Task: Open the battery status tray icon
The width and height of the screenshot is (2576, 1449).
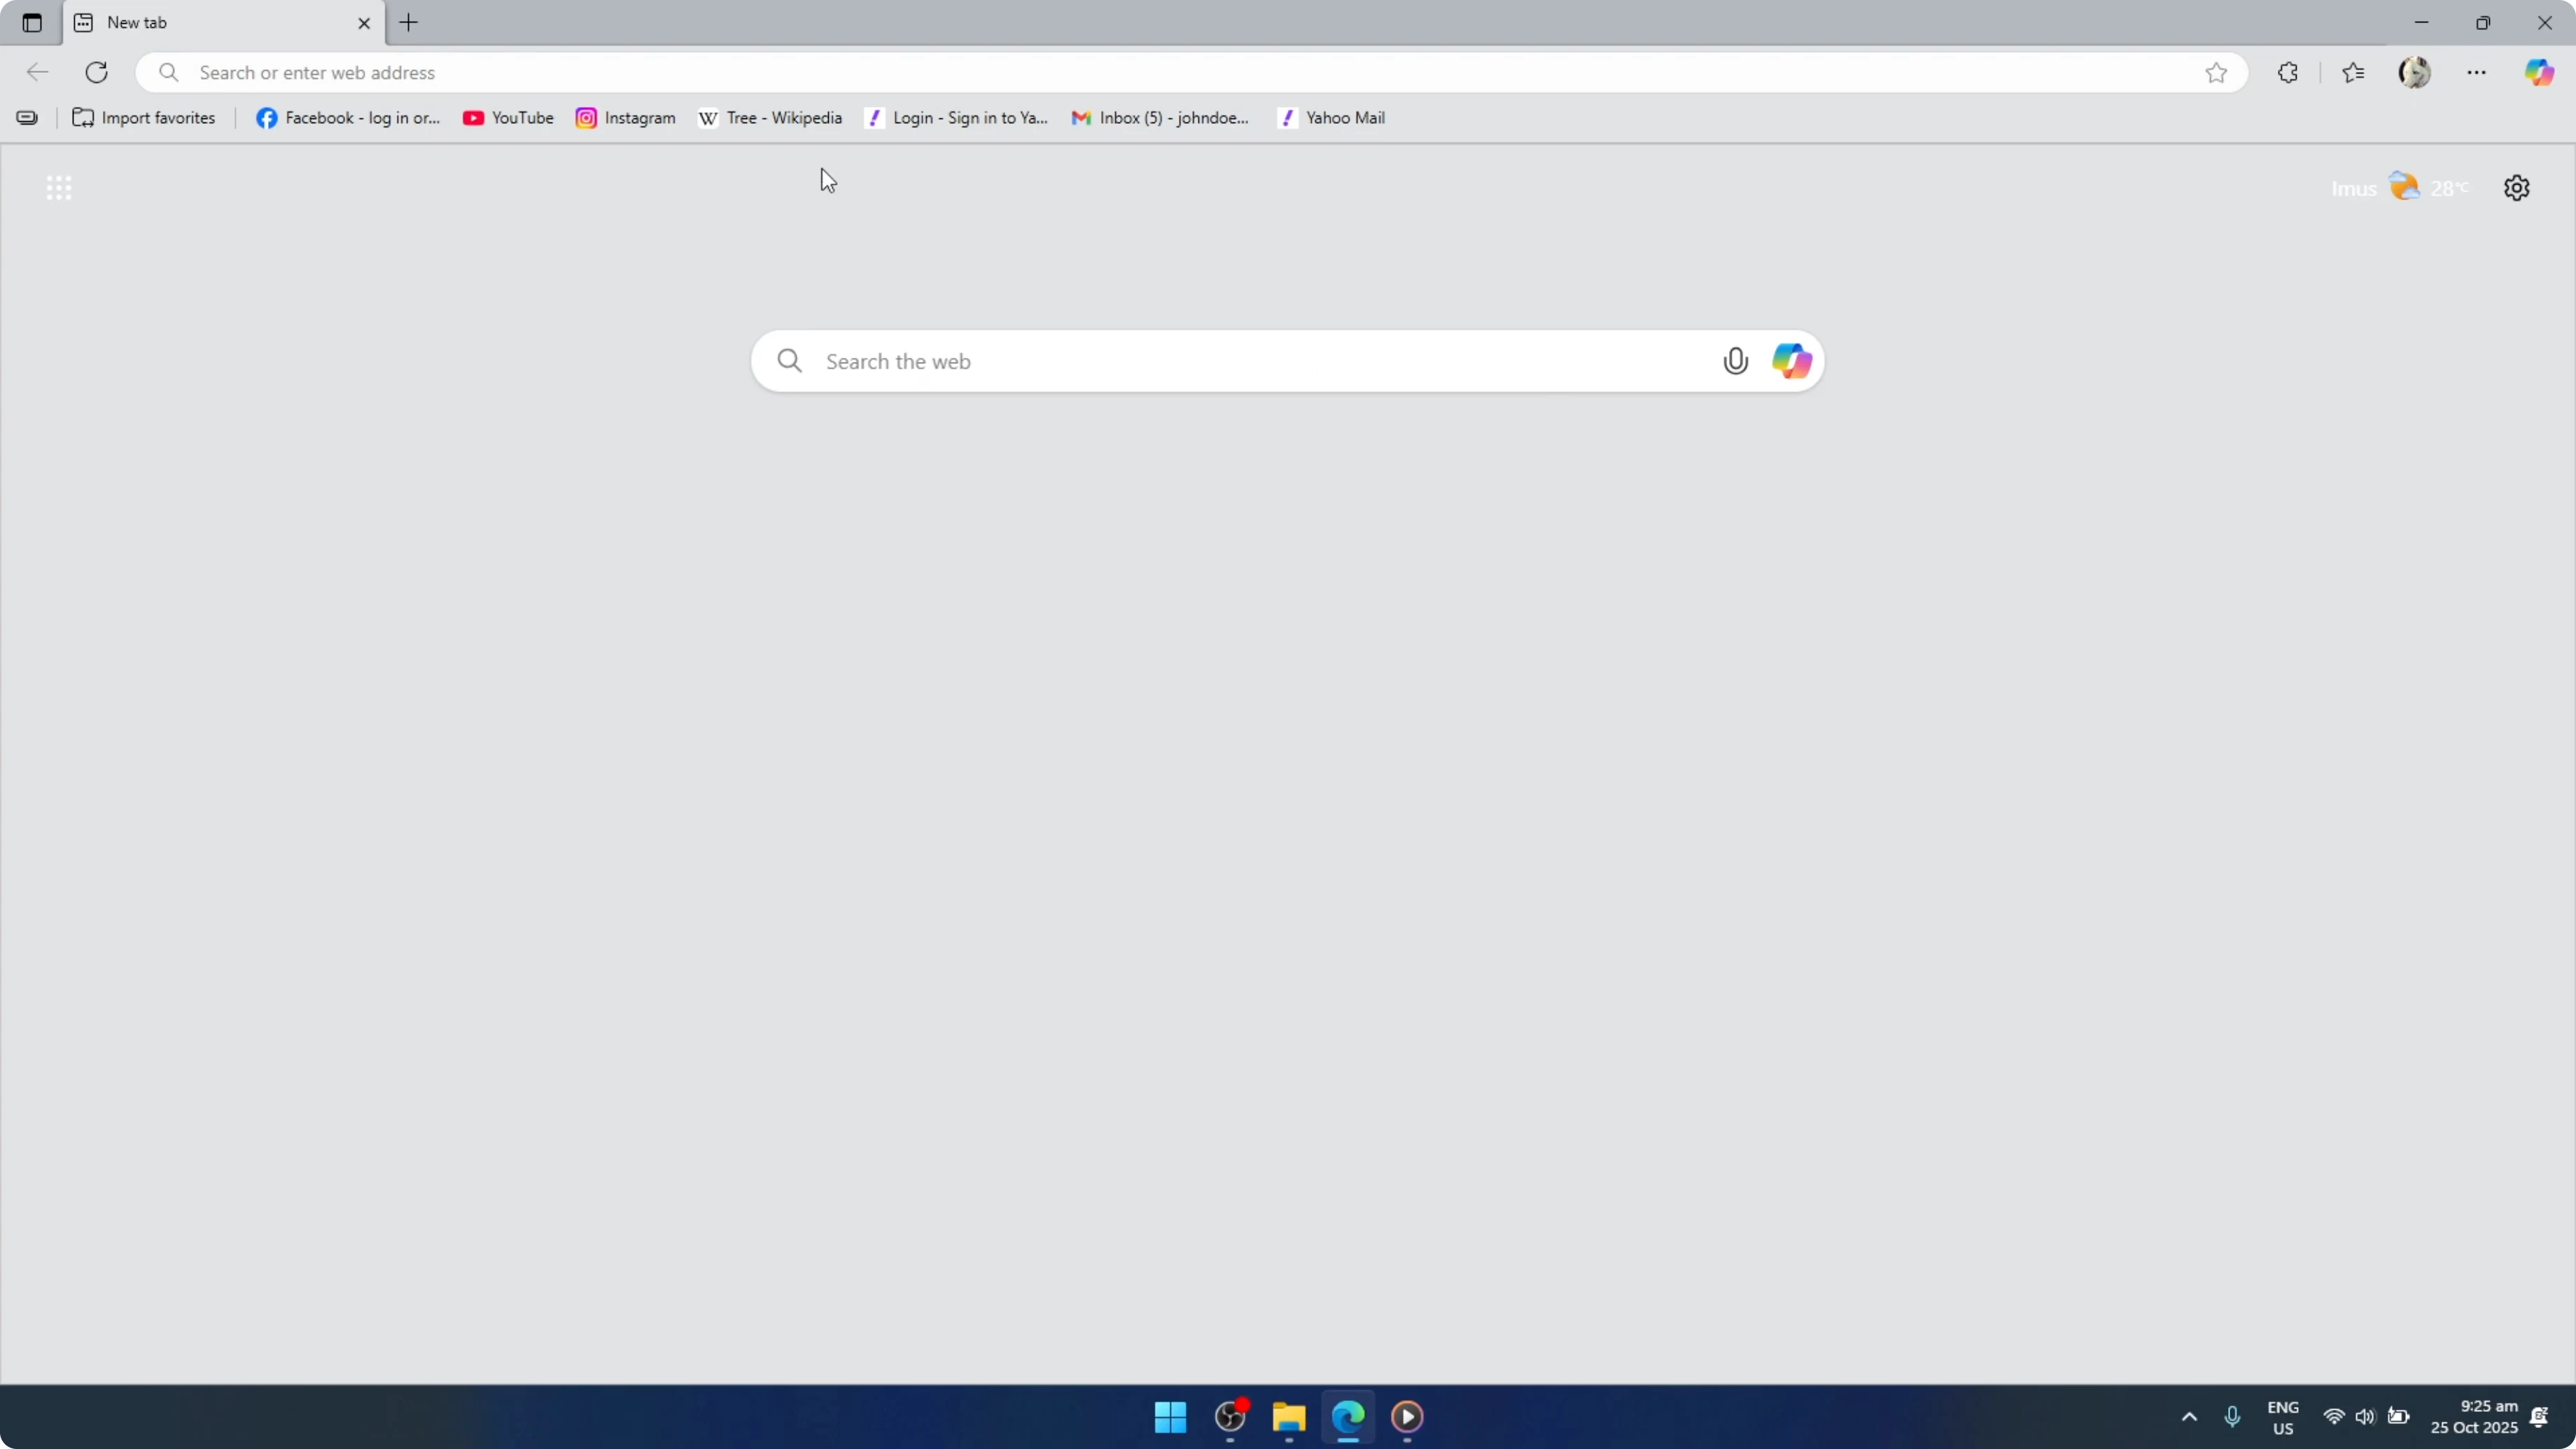Action: click(x=2399, y=1417)
